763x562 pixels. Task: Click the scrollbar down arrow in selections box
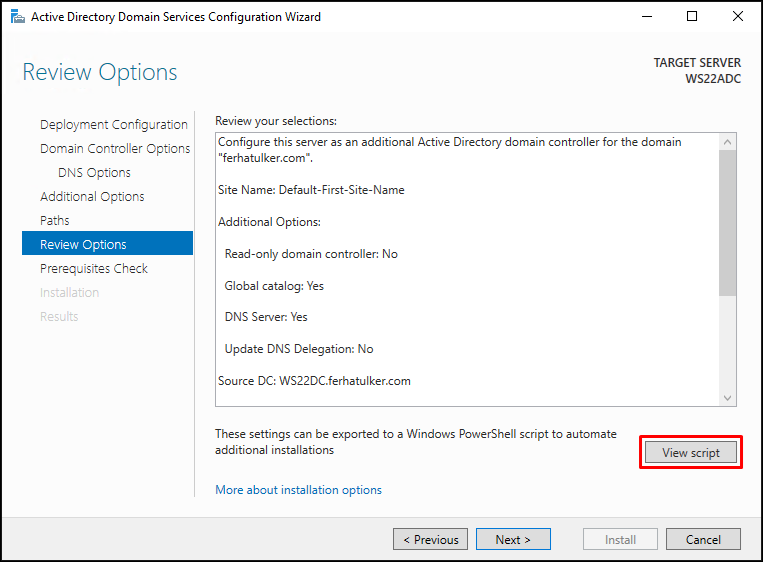(x=727, y=398)
